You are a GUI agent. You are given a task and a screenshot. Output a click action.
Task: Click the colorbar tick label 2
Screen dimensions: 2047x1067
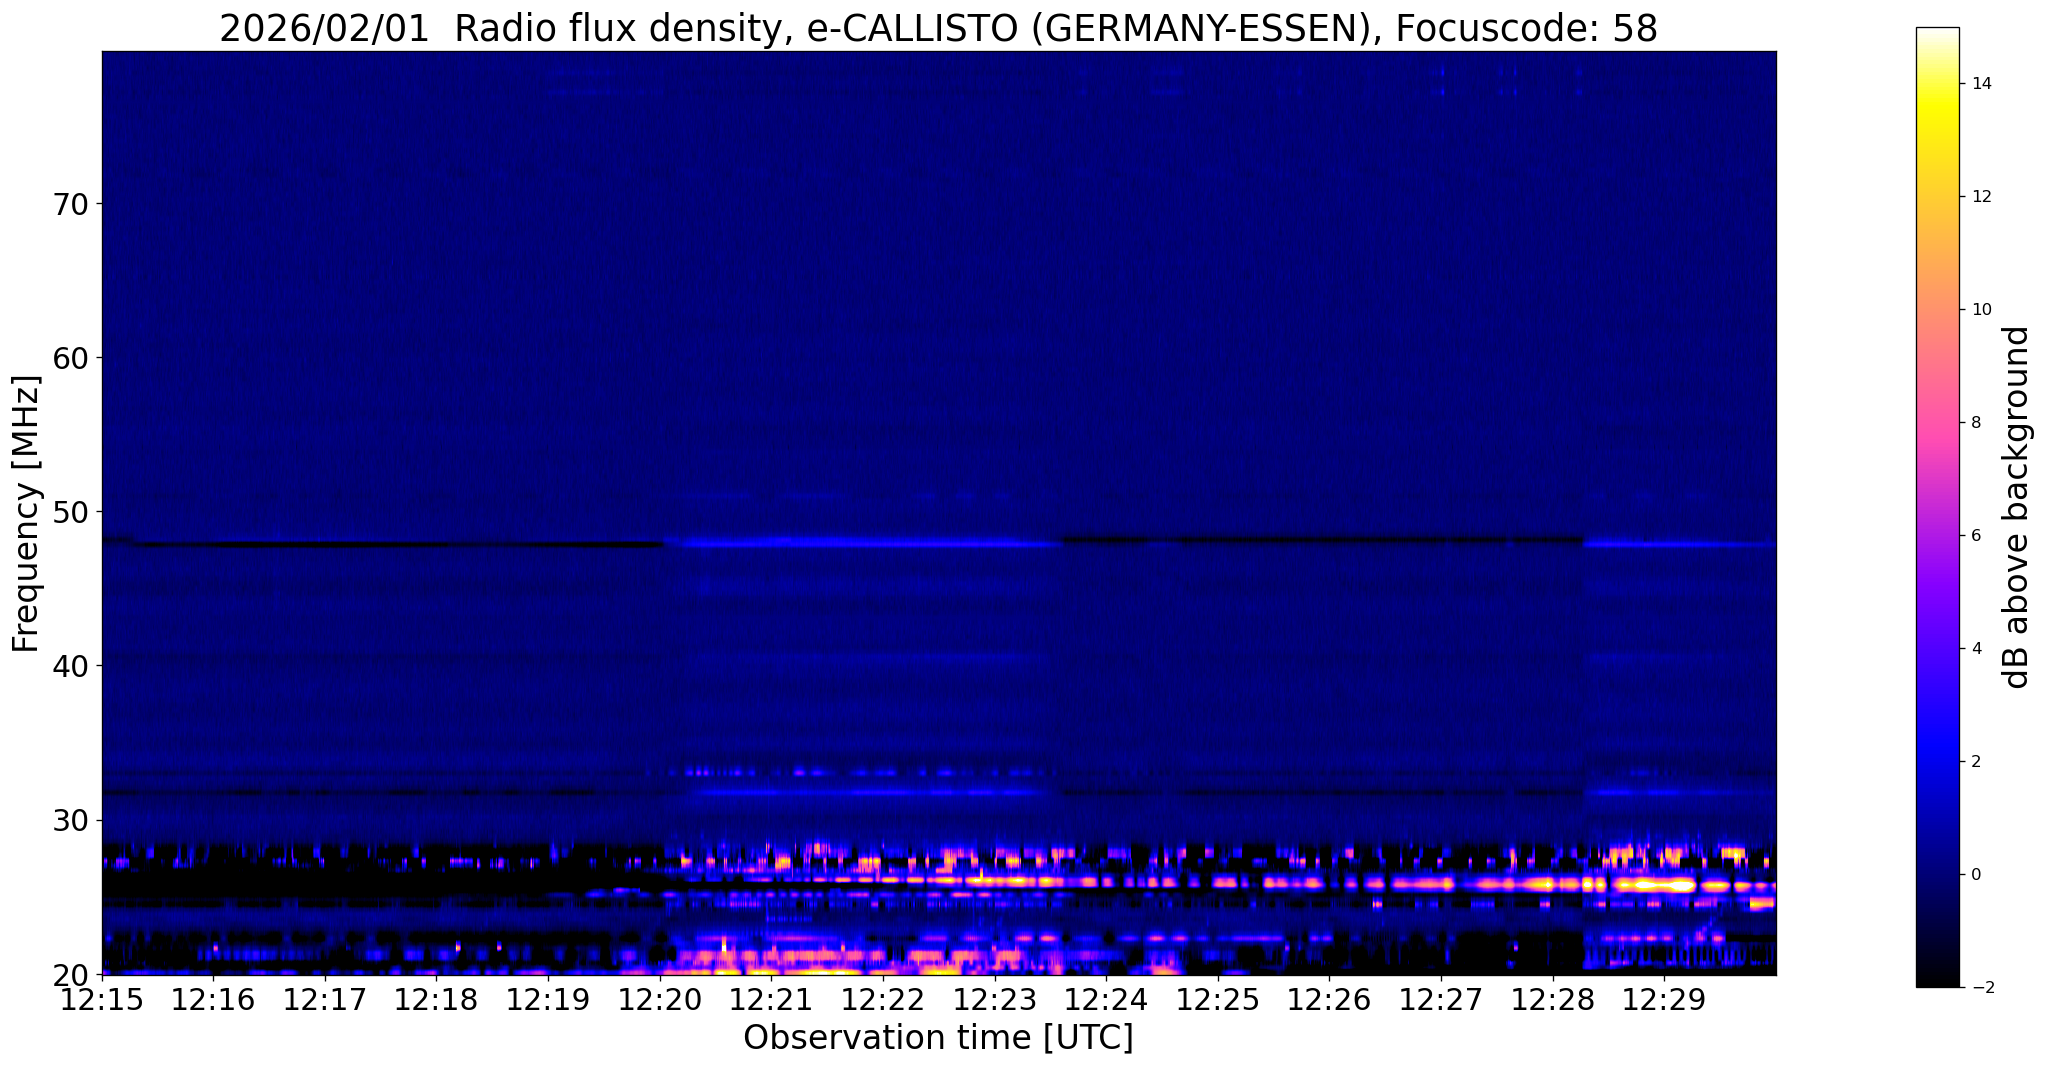pyautogui.click(x=1975, y=762)
